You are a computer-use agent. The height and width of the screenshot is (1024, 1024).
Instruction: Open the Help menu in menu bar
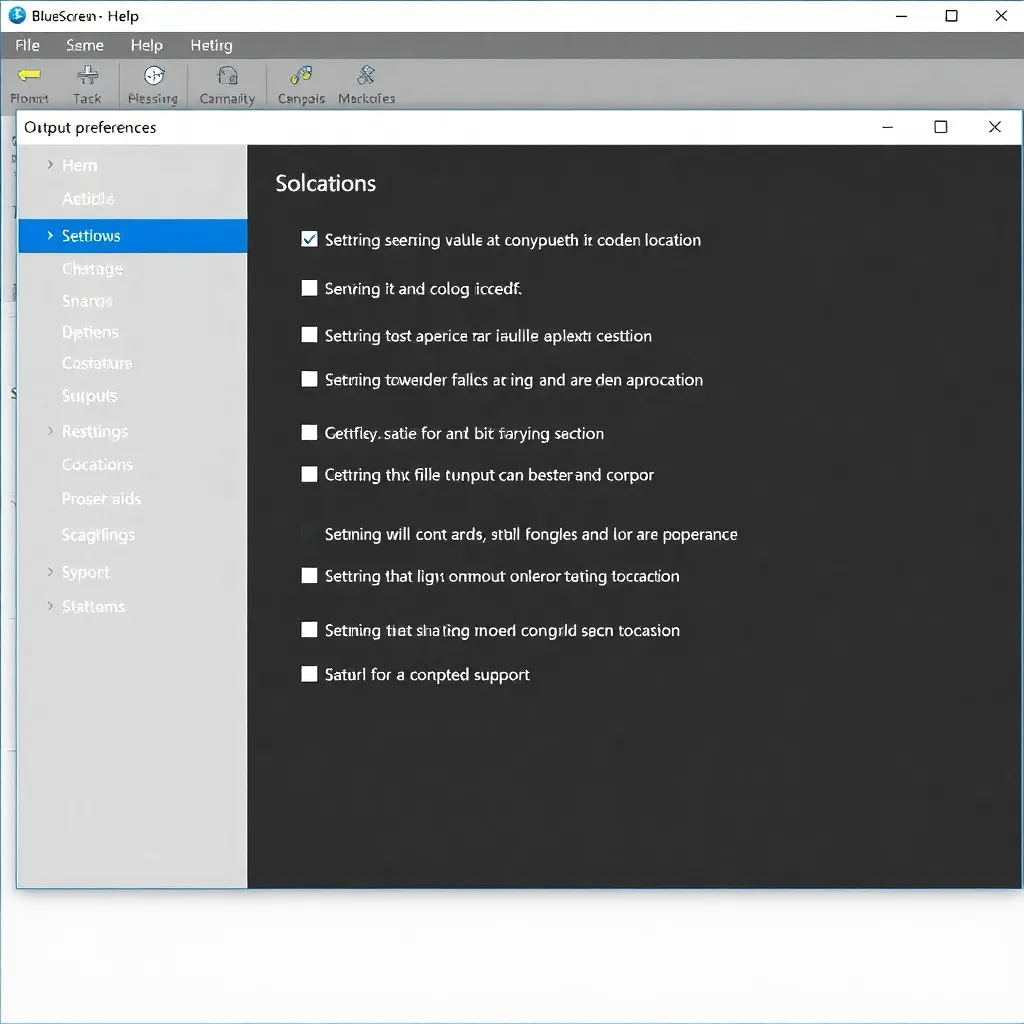pos(146,45)
